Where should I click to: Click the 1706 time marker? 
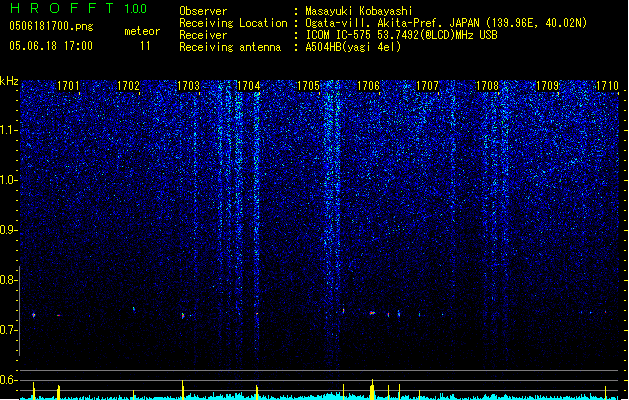pyautogui.click(x=368, y=86)
